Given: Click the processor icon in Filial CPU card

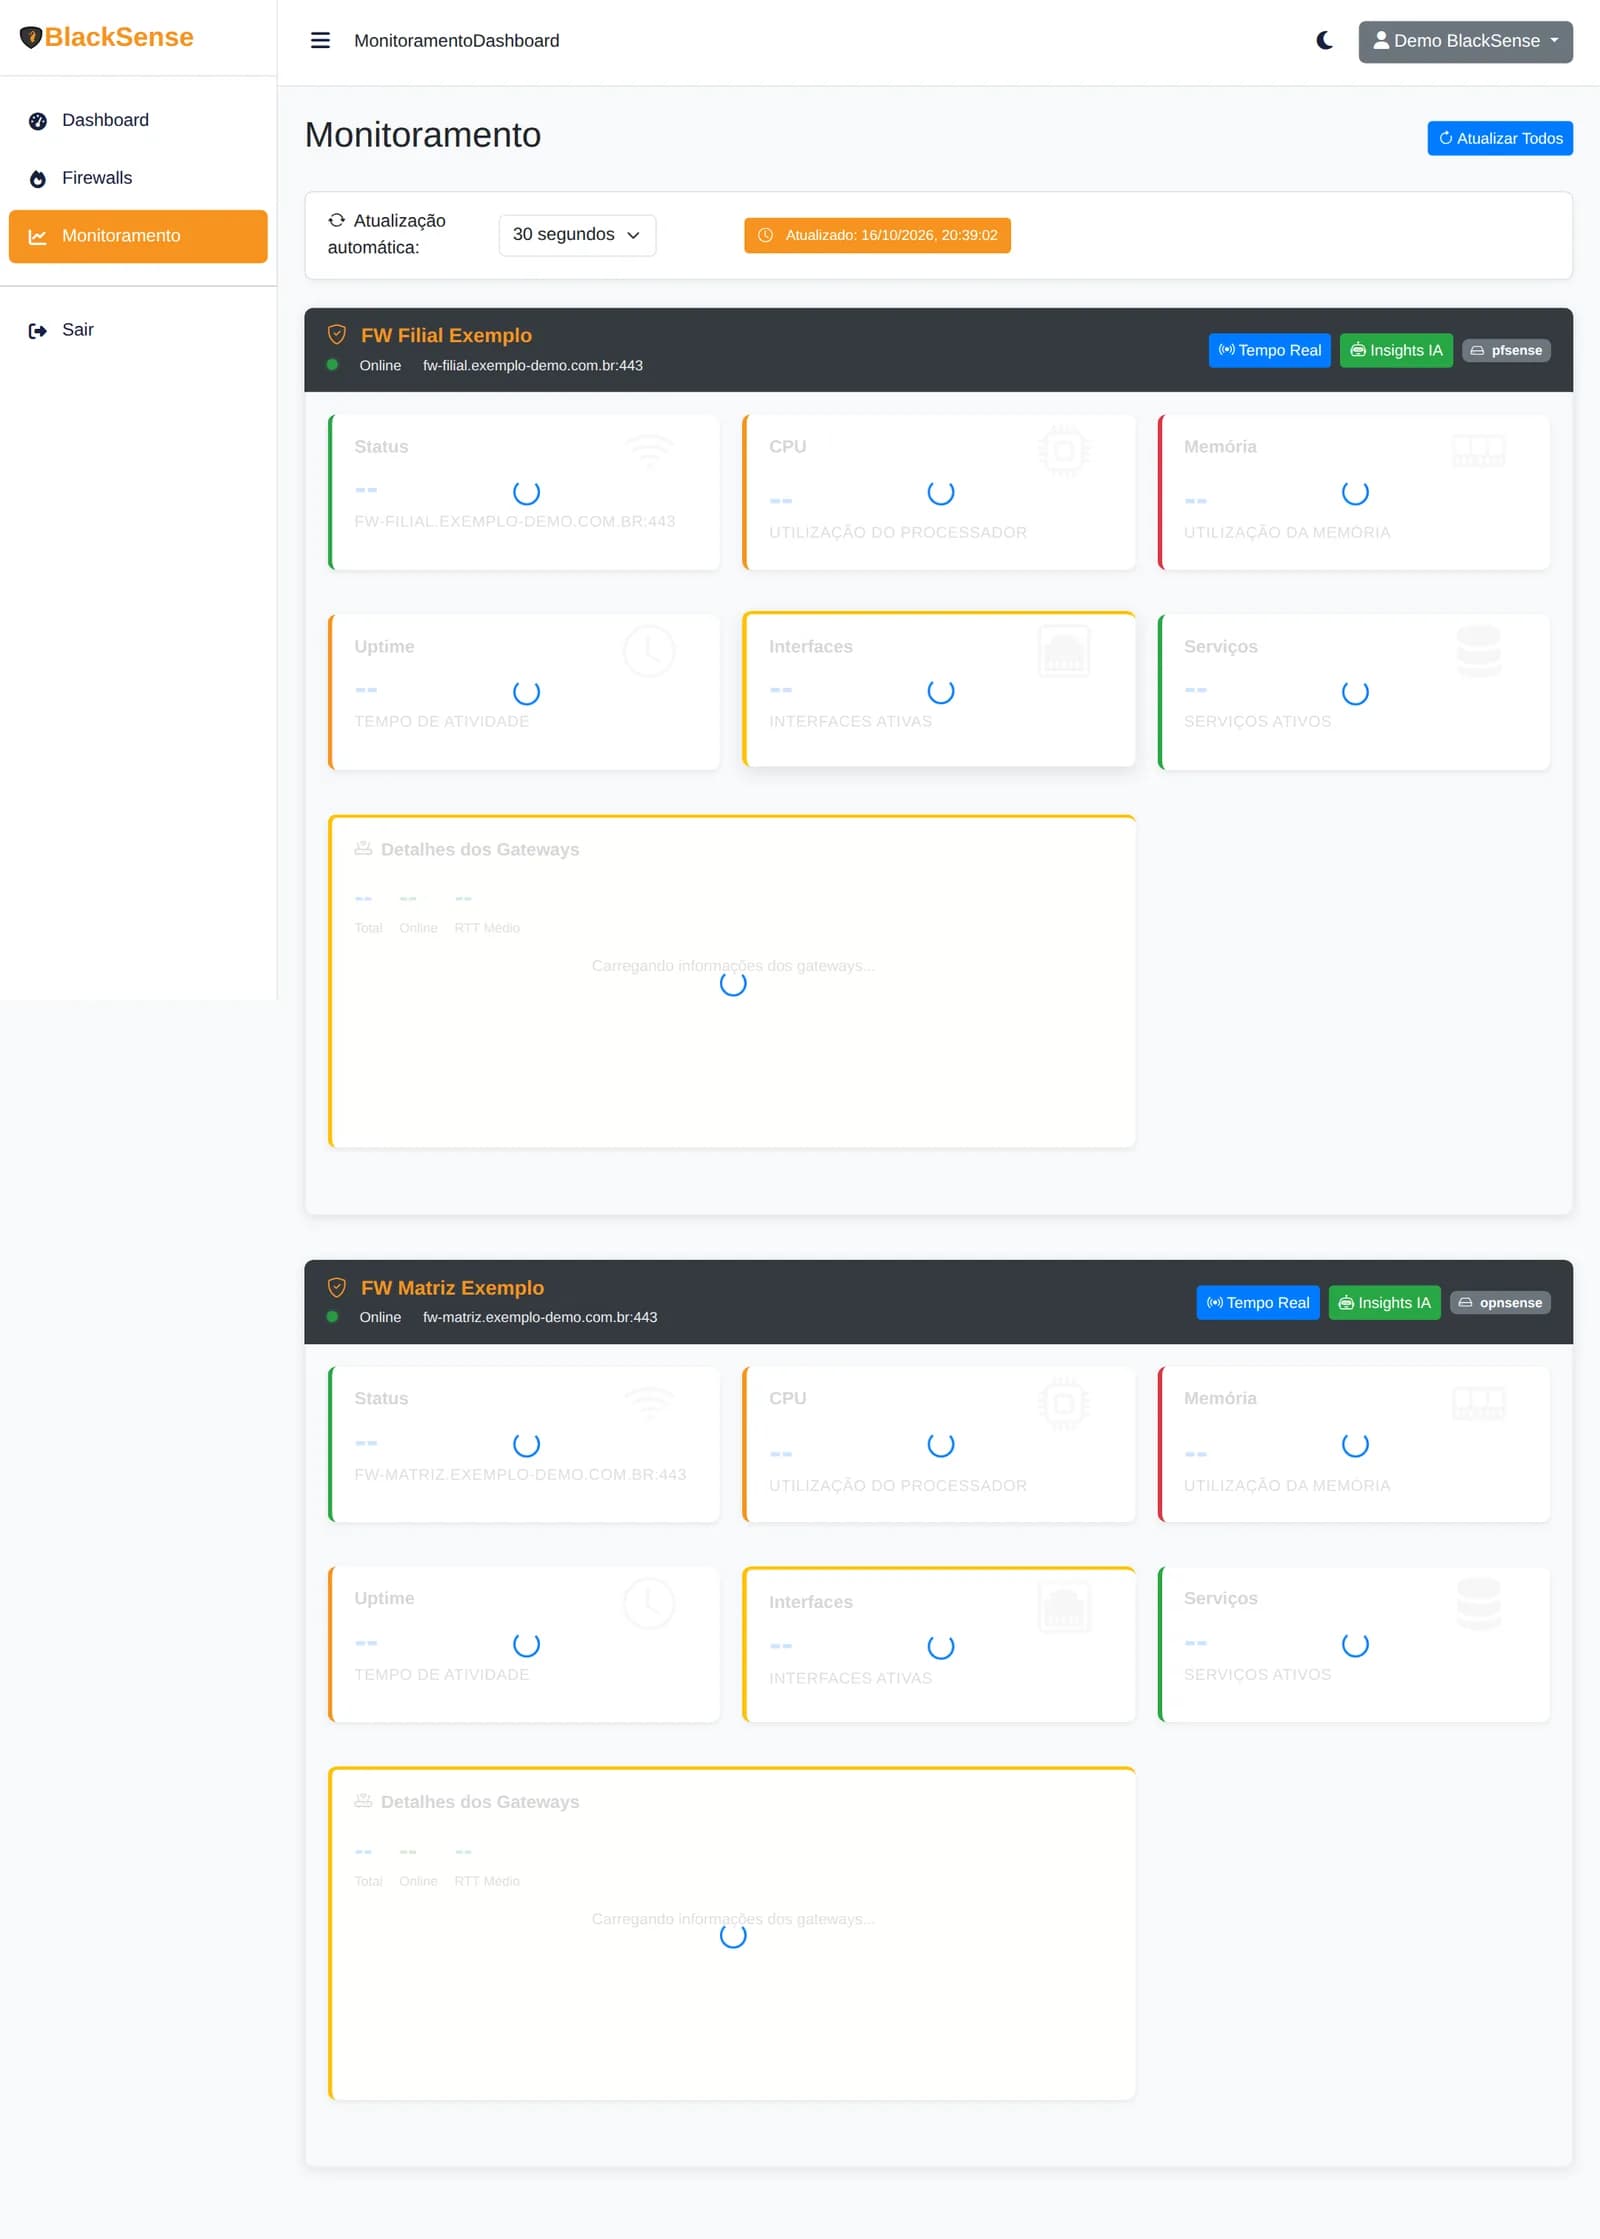Looking at the screenshot, I should pyautogui.click(x=1064, y=451).
